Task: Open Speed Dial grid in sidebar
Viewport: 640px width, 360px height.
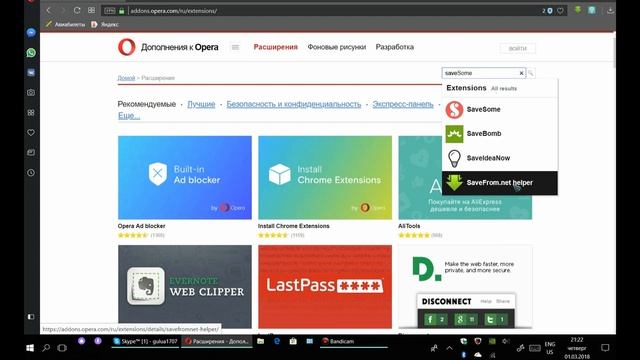Action: [x=31, y=113]
